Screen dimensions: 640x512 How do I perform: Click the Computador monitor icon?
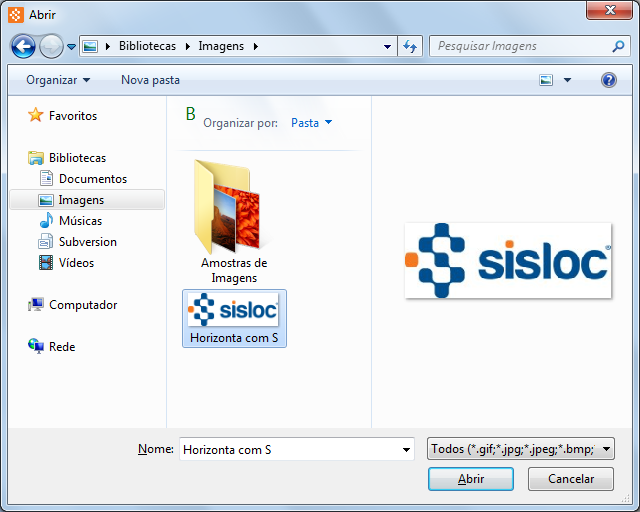tap(36, 305)
